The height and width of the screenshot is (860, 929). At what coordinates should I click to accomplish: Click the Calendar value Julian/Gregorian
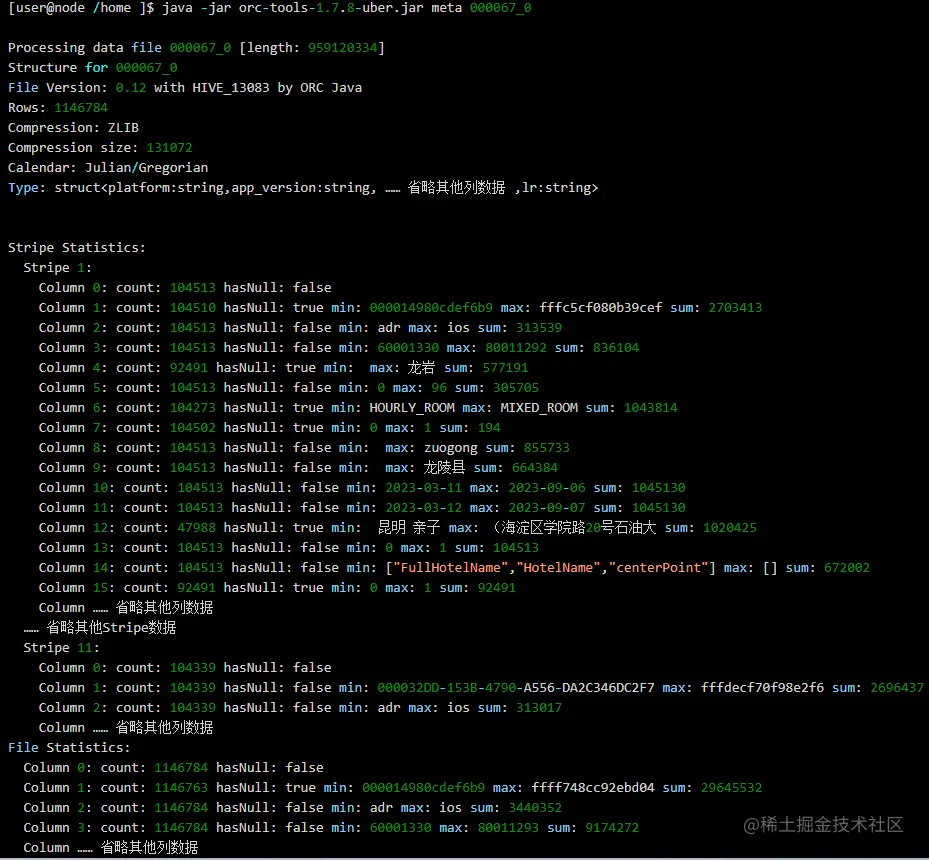146,168
